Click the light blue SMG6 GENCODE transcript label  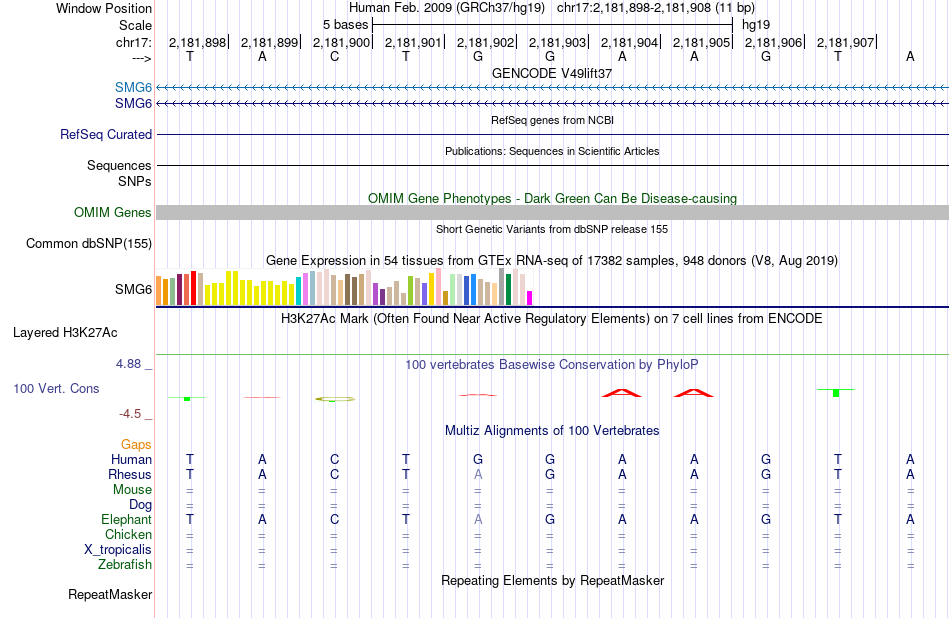click(x=133, y=87)
